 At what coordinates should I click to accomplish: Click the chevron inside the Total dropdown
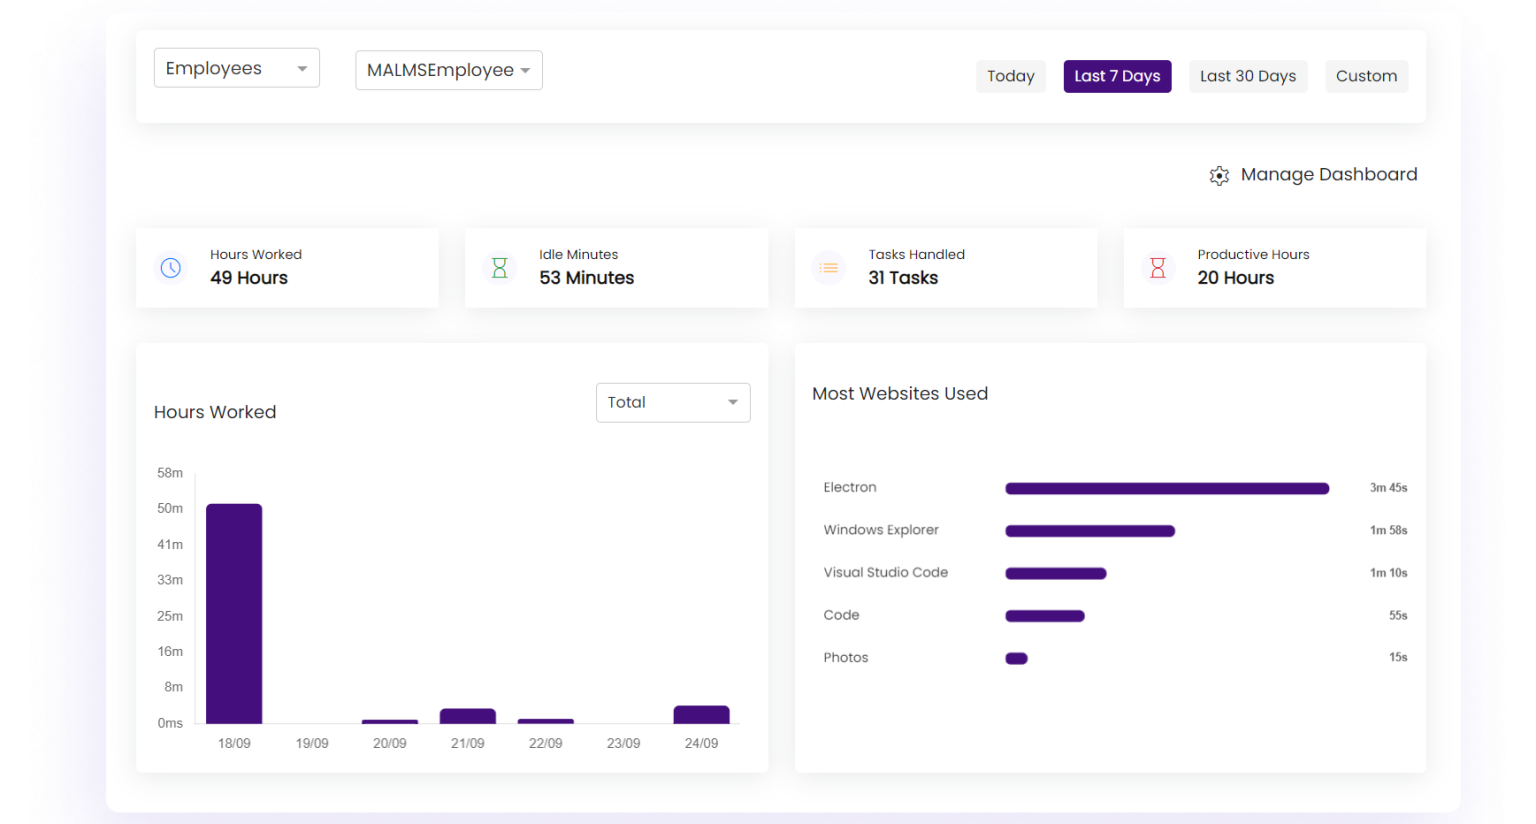click(731, 402)
